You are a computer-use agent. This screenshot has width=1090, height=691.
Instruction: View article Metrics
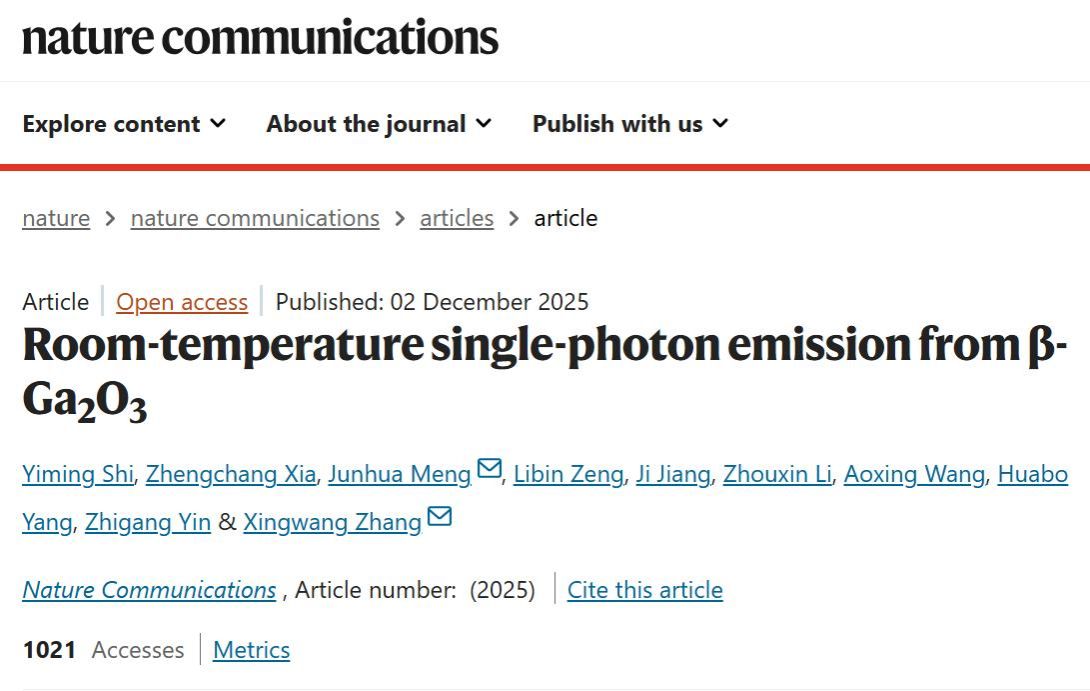251,650
